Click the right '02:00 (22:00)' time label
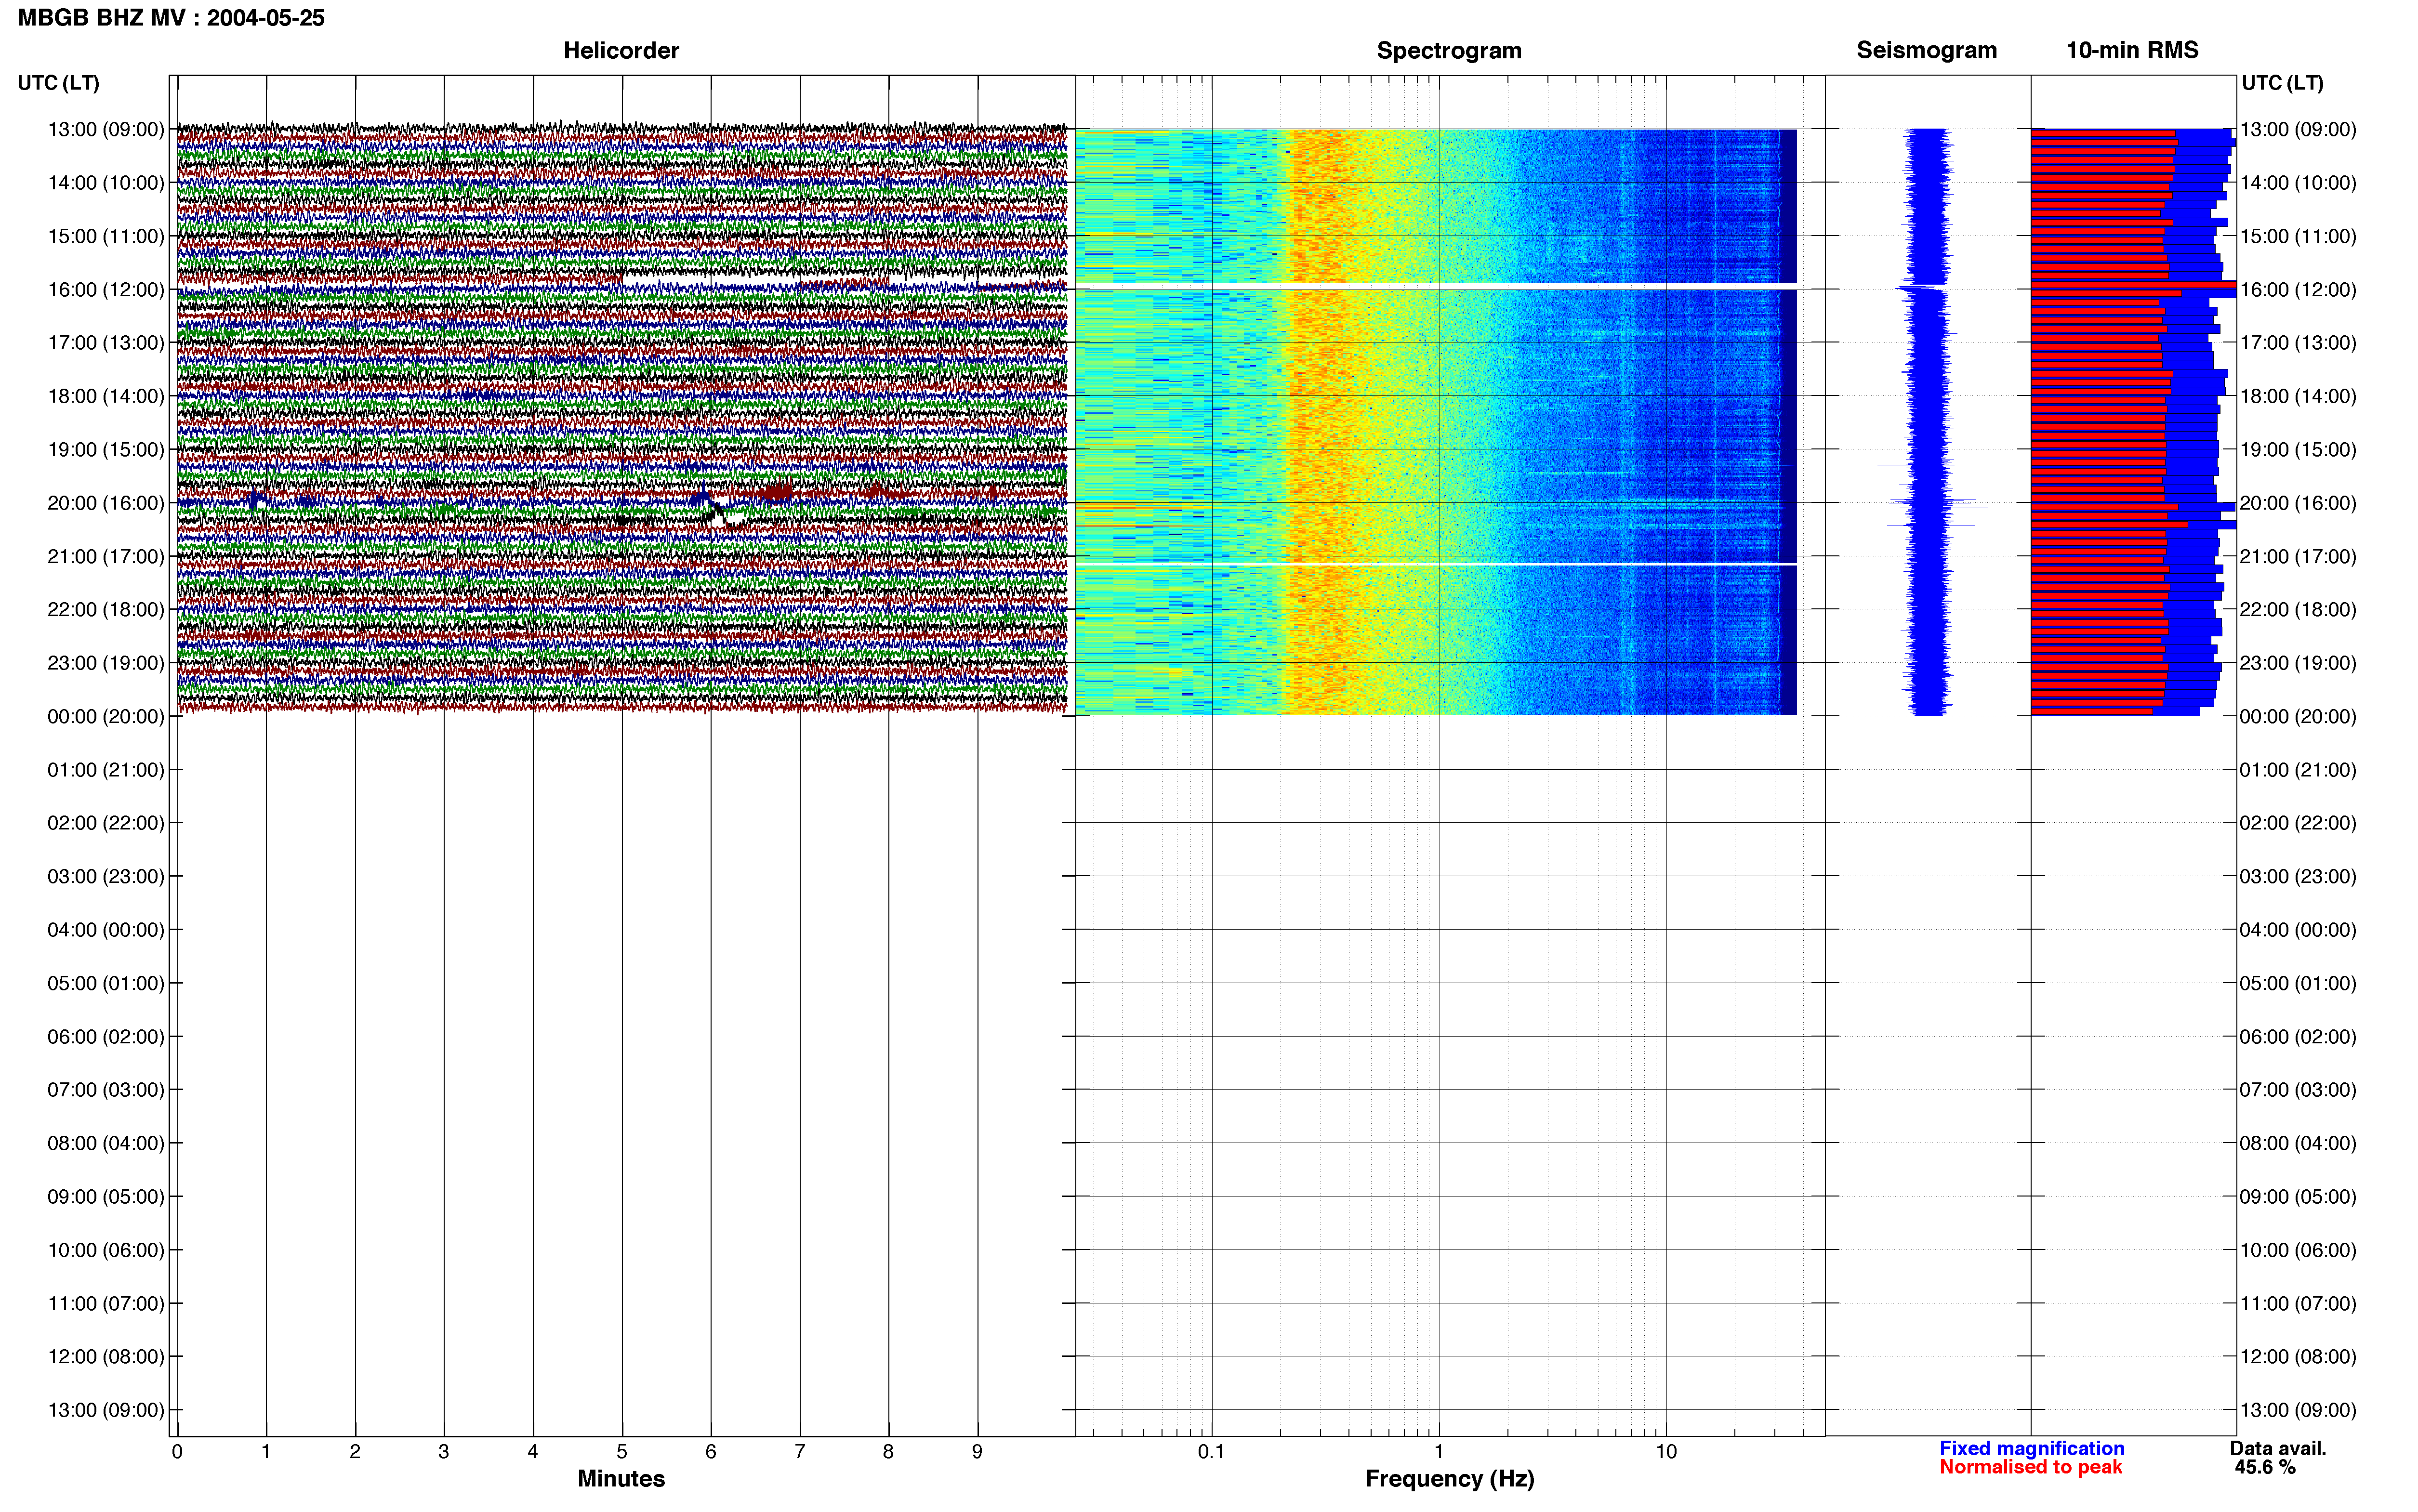The height and width of the screenshot is (1512, 2418). (2298, 823)
